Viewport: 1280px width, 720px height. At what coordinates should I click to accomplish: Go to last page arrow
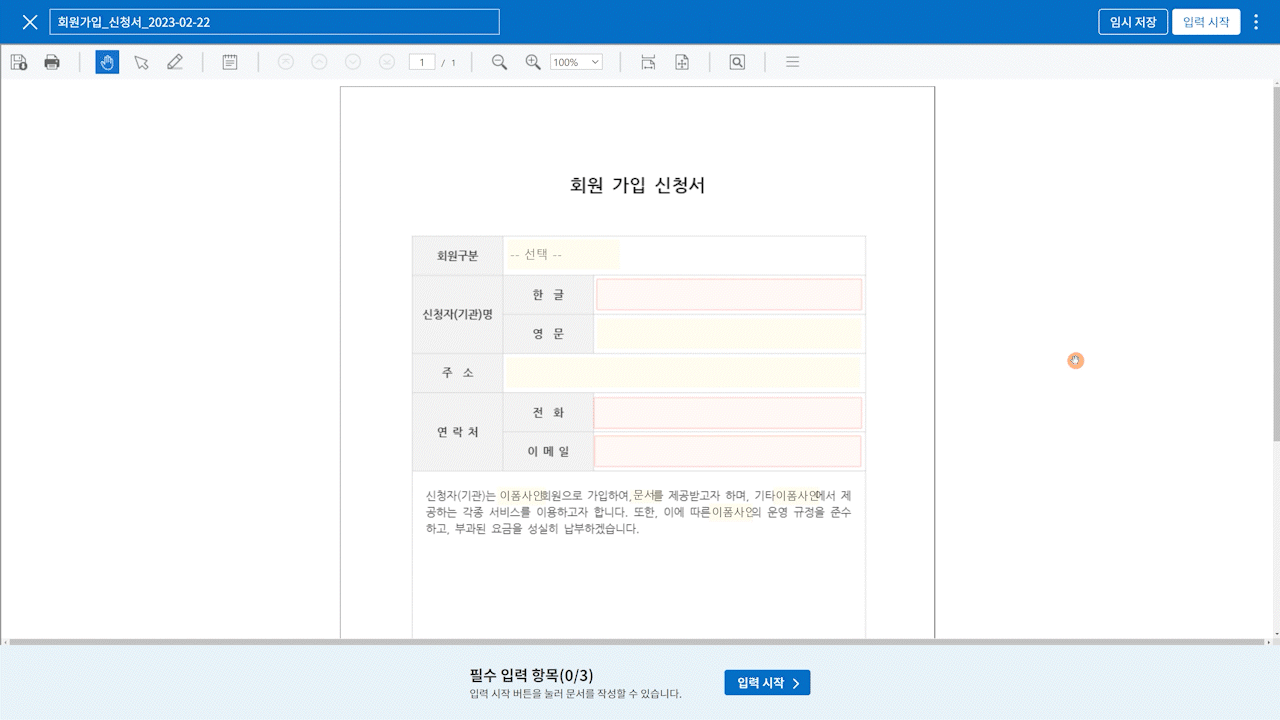tap(387, 62)
